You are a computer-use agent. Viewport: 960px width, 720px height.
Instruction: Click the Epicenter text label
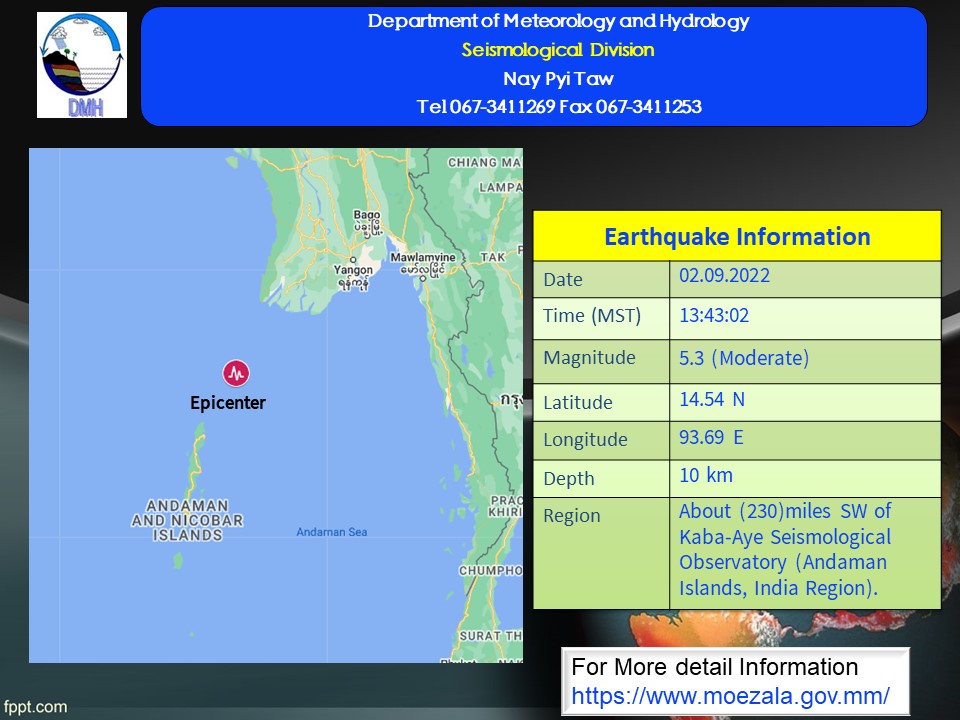(x=228, y=404)
